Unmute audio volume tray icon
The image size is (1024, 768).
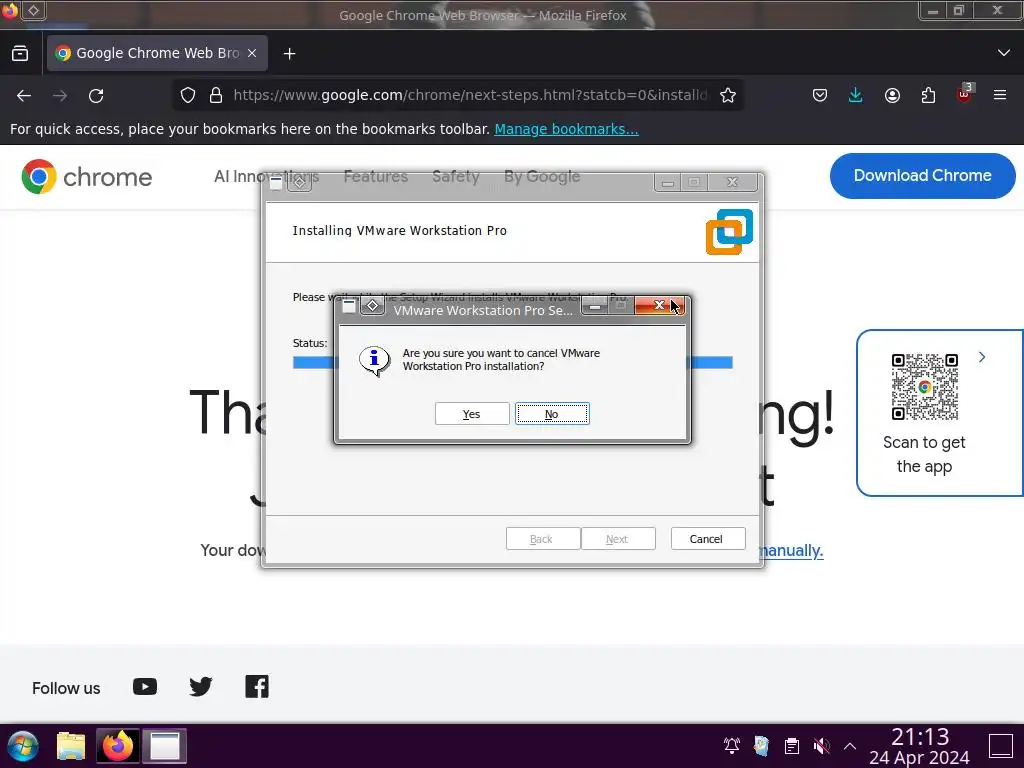tap(821, 745)
